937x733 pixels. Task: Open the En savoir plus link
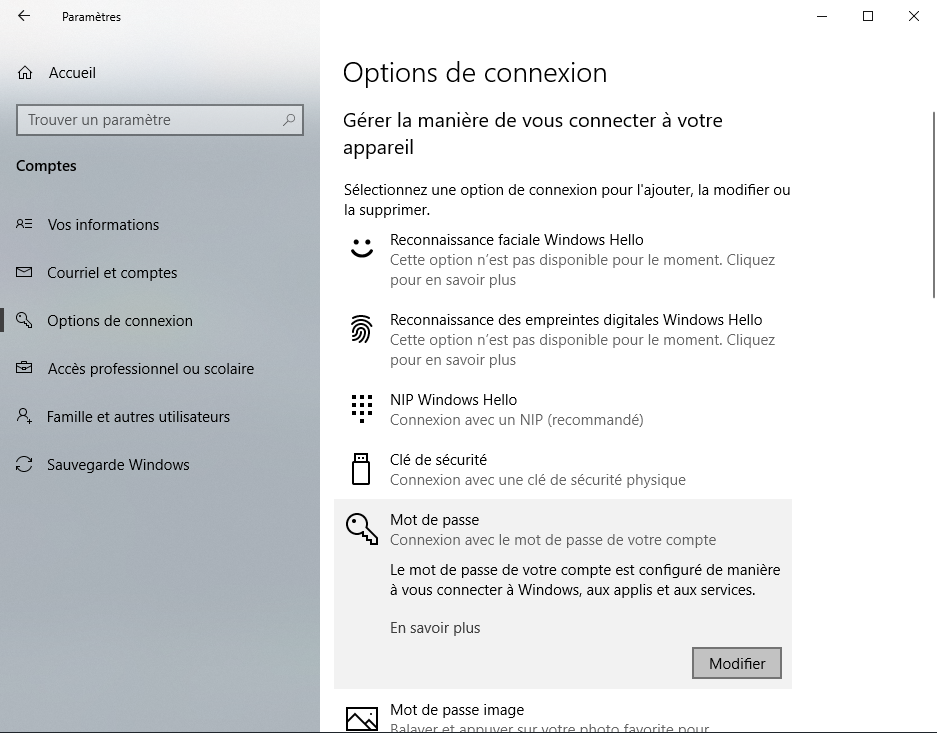[435, 628]
